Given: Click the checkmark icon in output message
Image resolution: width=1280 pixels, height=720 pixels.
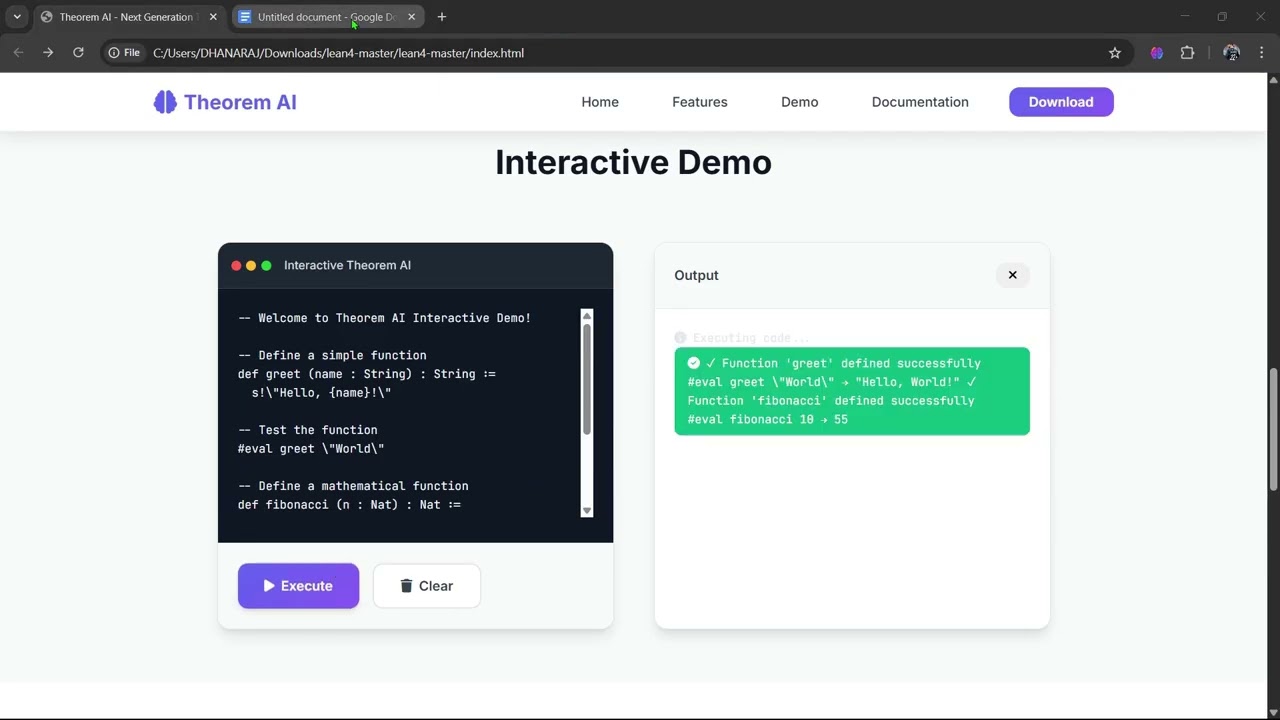Looking at the screenshot, I should coord(694,363).
